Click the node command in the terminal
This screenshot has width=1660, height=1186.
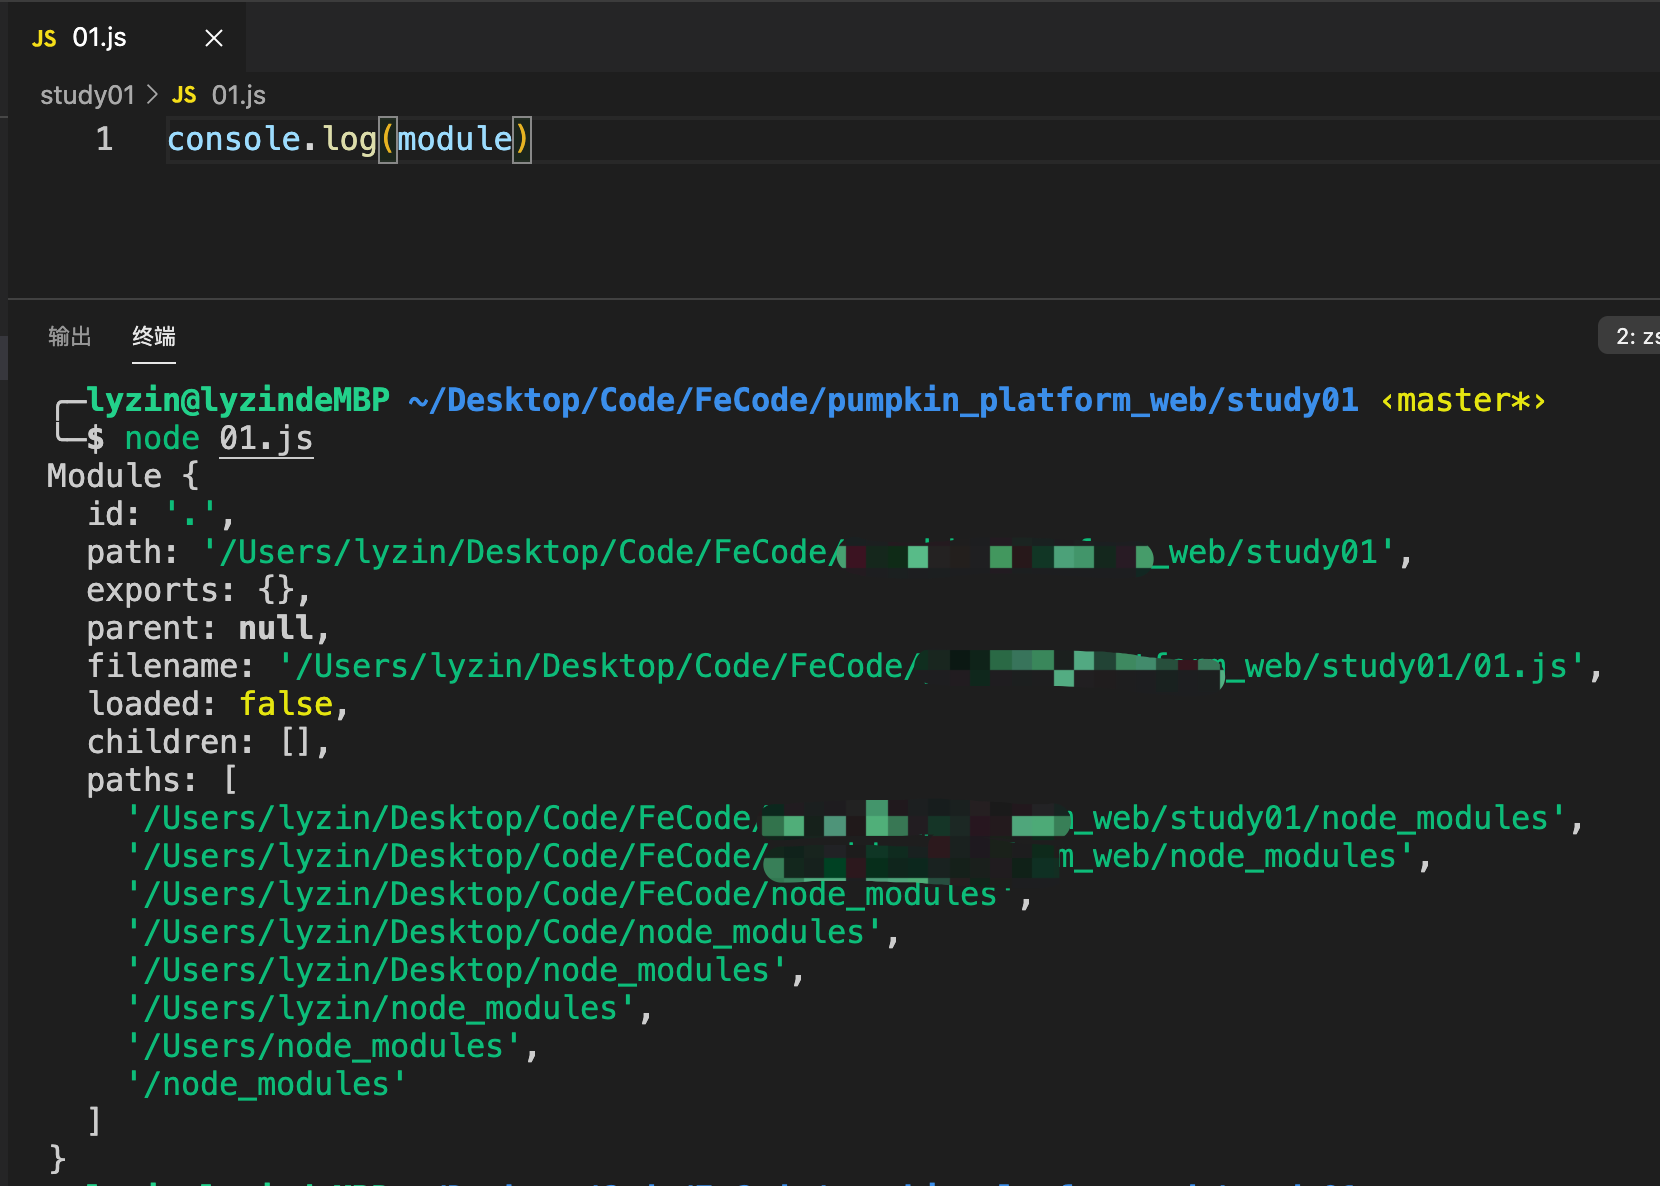pyautogui.click(x=162, y=438)
